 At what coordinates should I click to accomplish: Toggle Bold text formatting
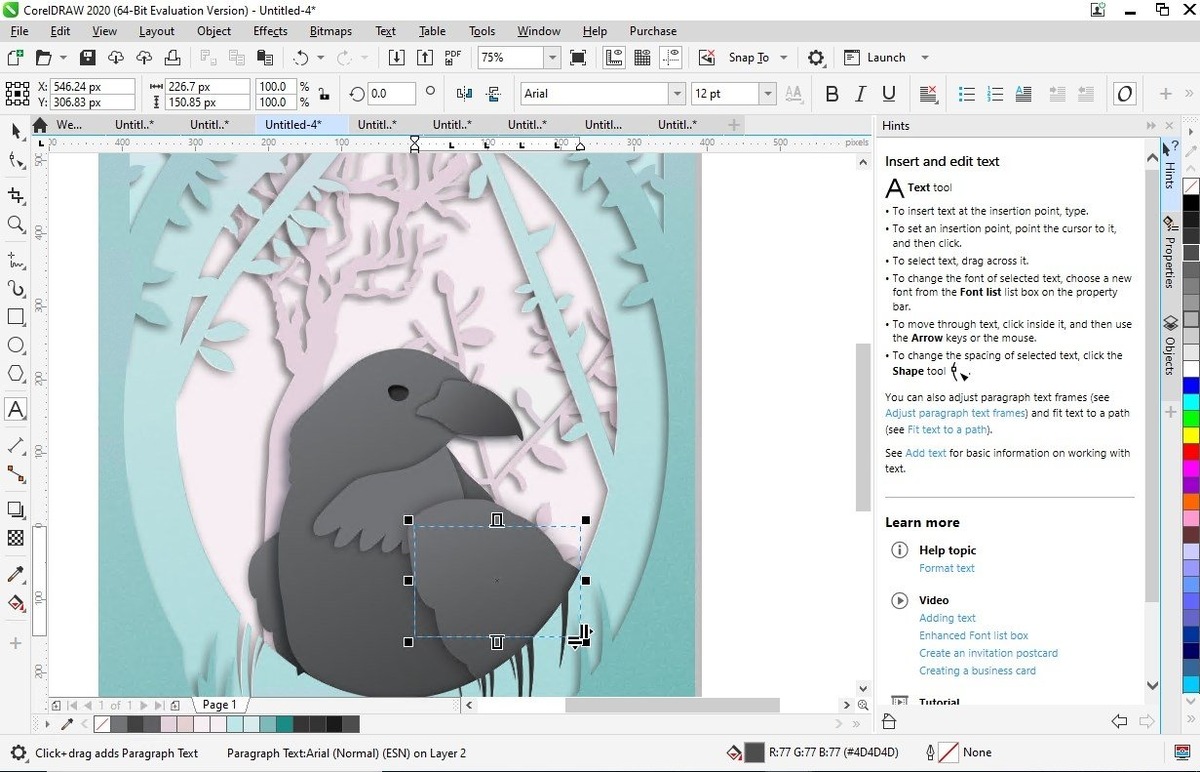(x=832, y=94)
